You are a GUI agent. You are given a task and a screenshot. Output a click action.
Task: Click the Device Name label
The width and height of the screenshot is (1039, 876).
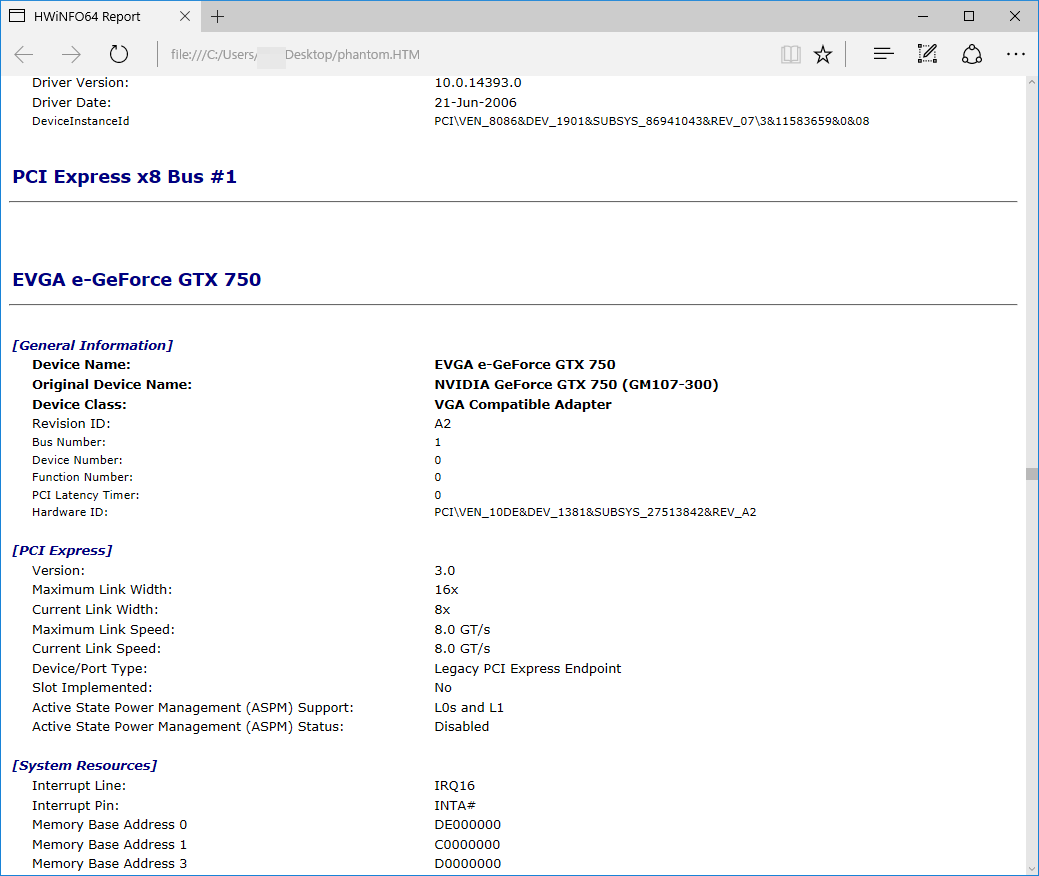tap(82, 364)
